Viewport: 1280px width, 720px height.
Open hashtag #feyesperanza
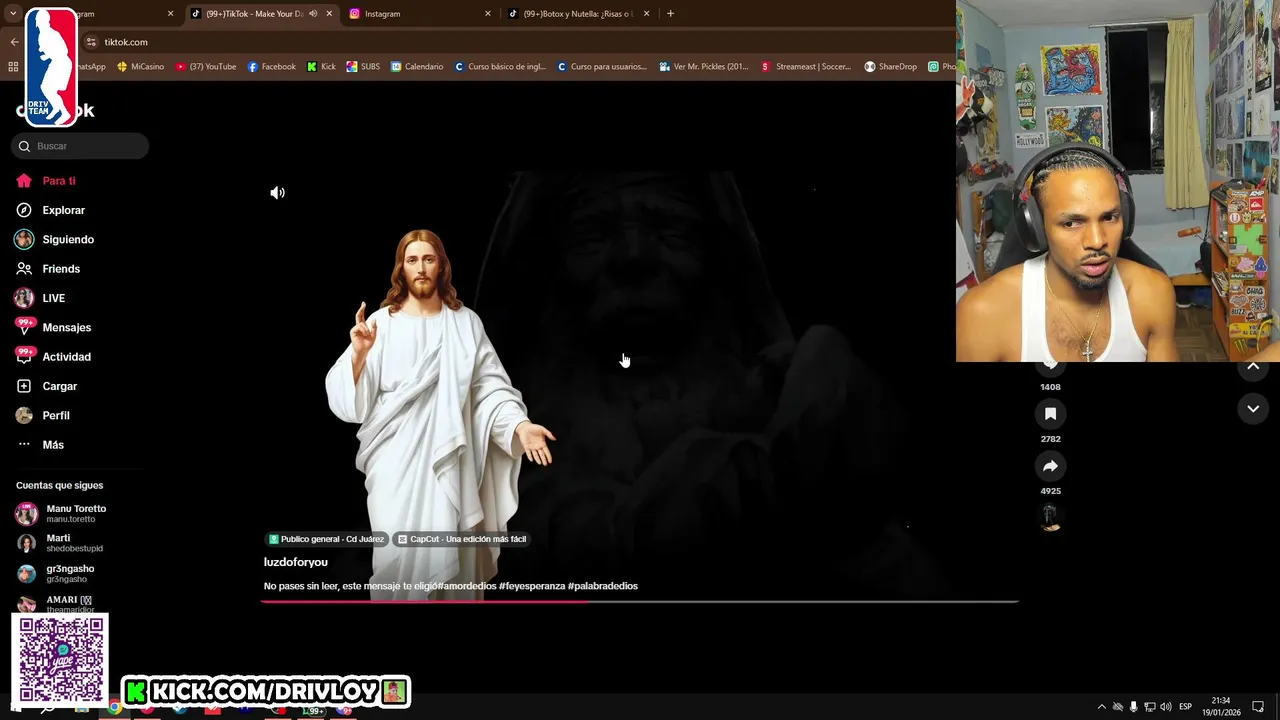pyautogui.click(x=532, y=586)
